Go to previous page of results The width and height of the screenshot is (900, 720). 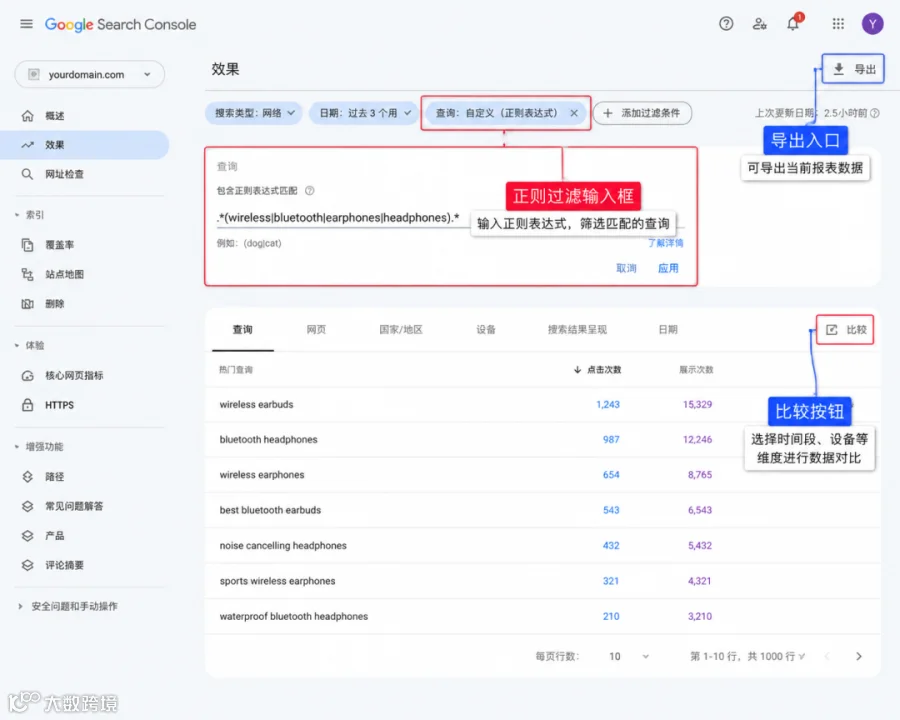[827, 656]
